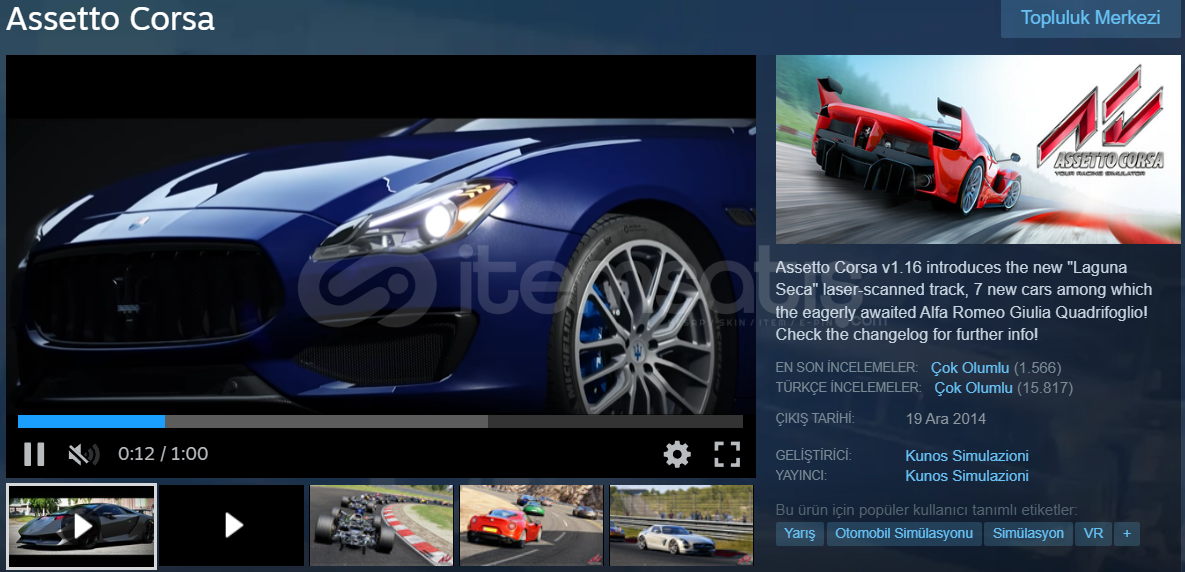This screenshot has height=572, width=1185.
Task: Open developer Kunos Simulazioni link
Action: [967, 456]
